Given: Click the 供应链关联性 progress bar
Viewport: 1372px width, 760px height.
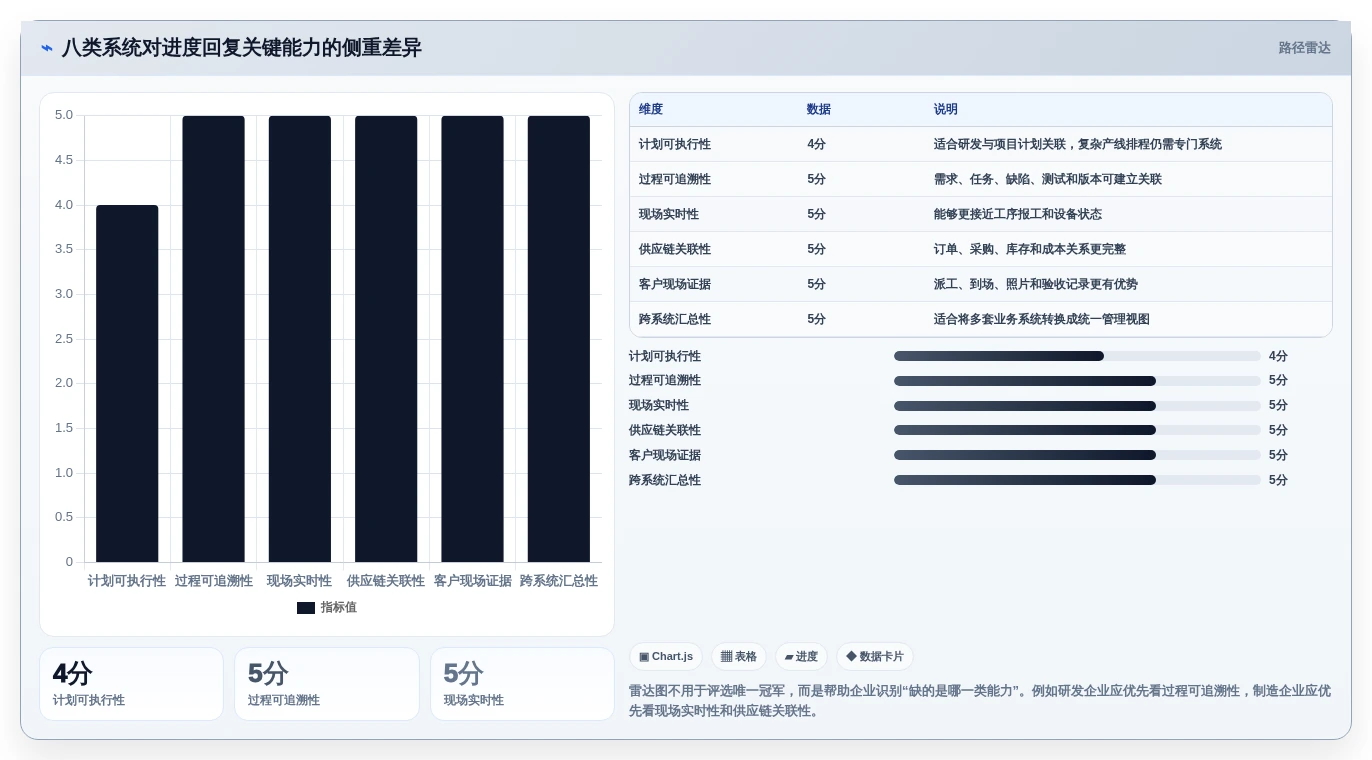Looking at the screenshot, I should [x=1077, y=430].
